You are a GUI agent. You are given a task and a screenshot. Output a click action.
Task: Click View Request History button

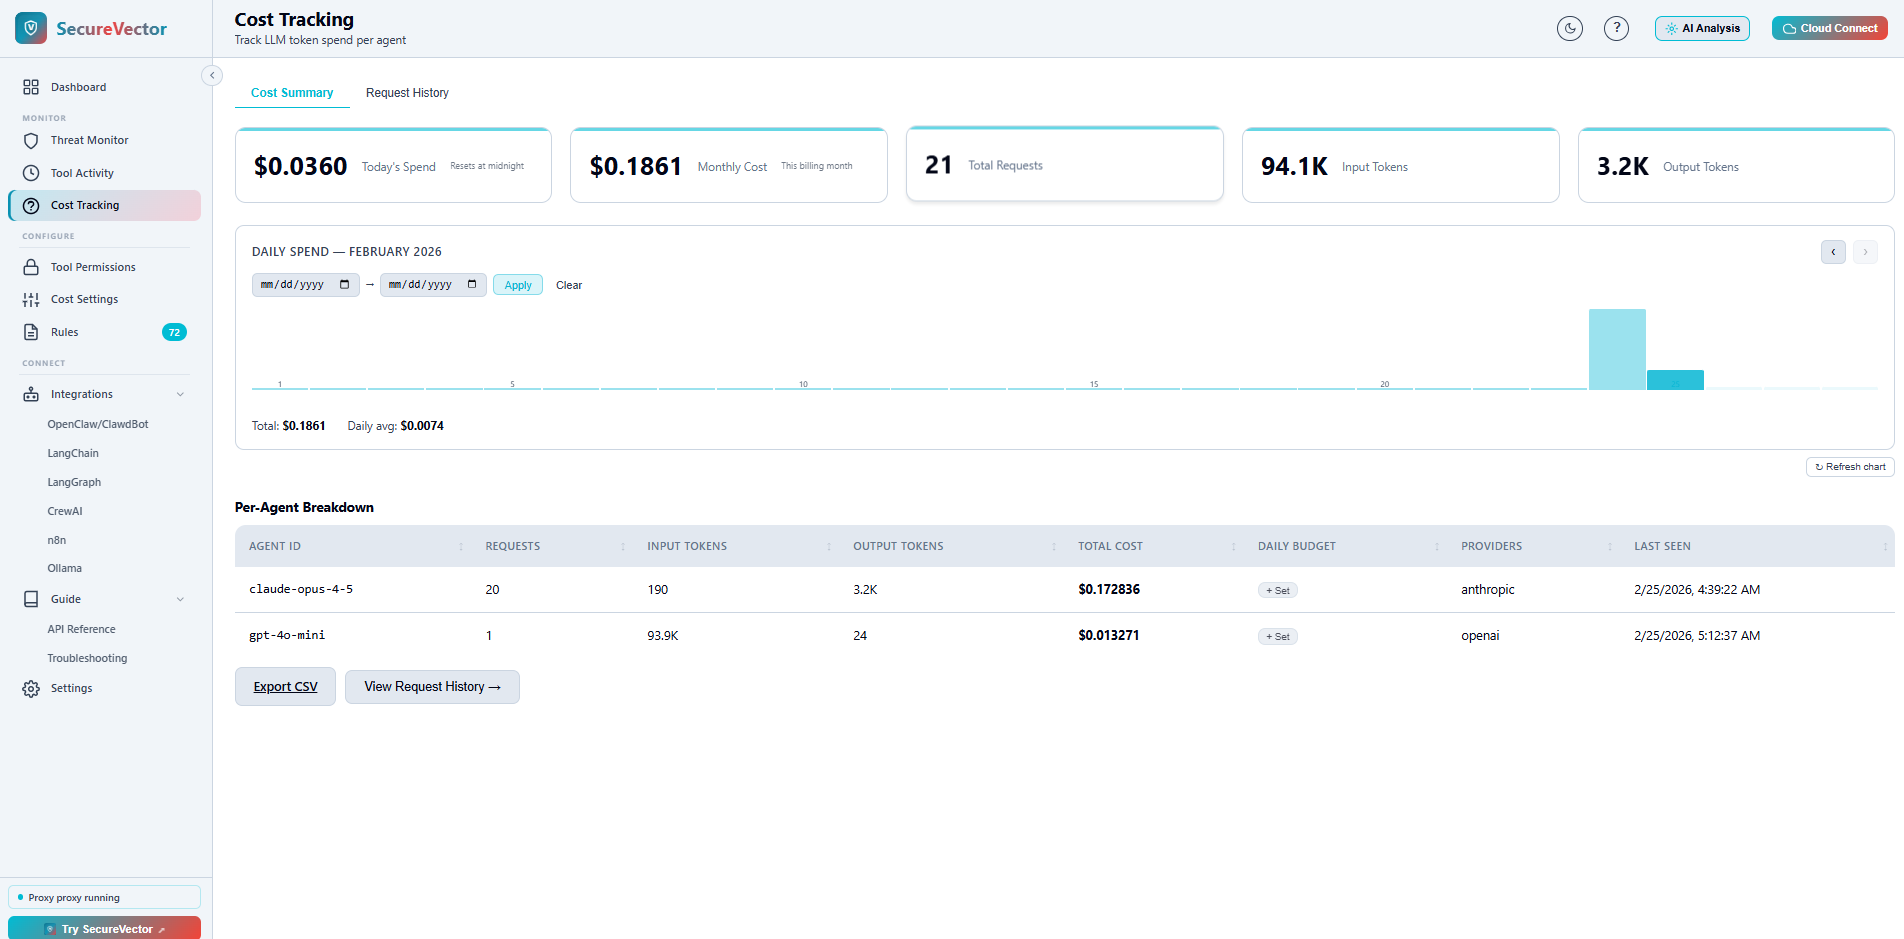pyautogui.click(x=432, y=687)
